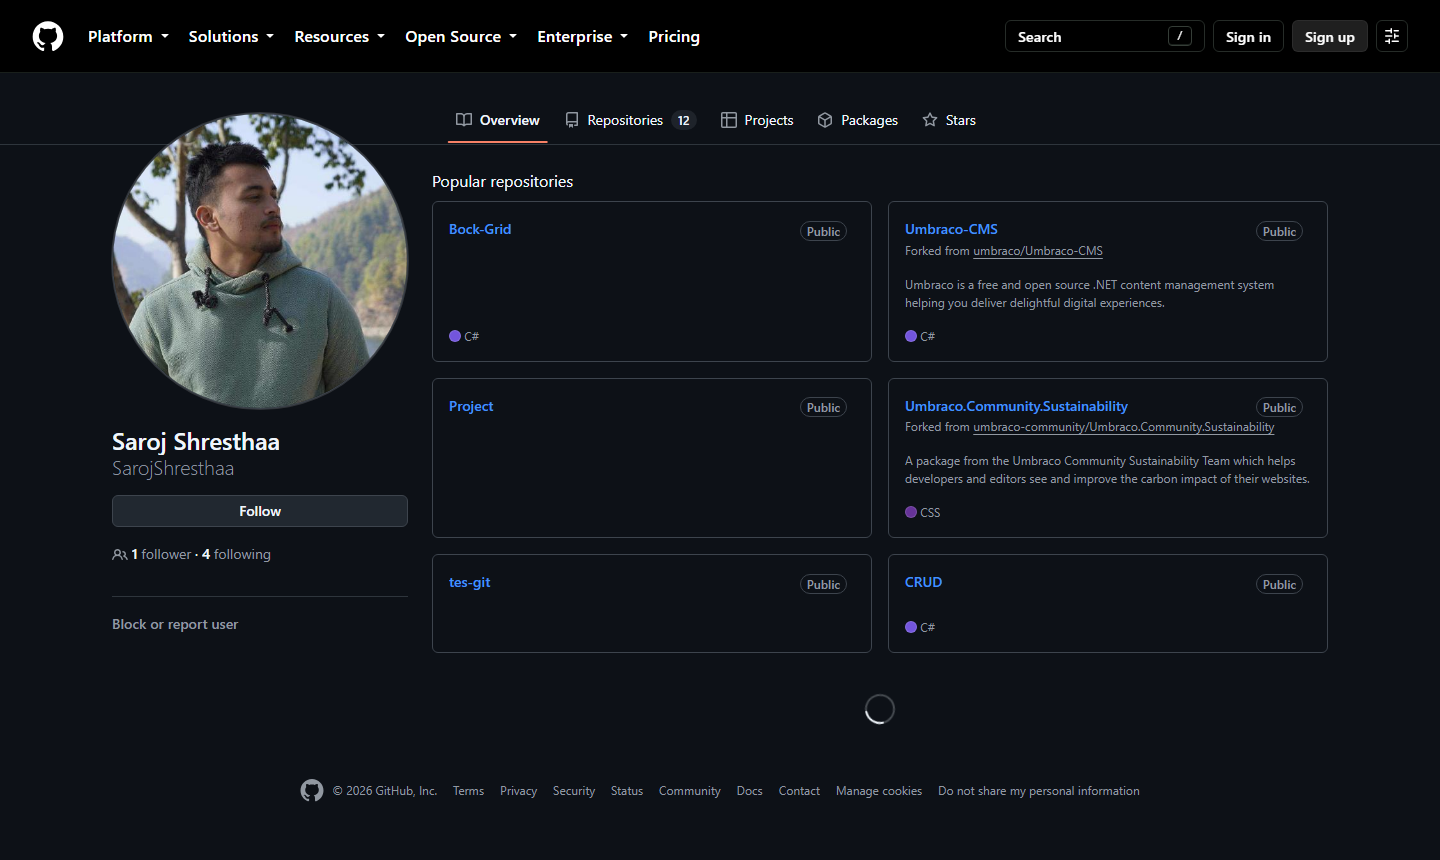This screenshot has width=1440, height=860.
Task: Click Public badge on tes-git card
Action: [823, 584]
